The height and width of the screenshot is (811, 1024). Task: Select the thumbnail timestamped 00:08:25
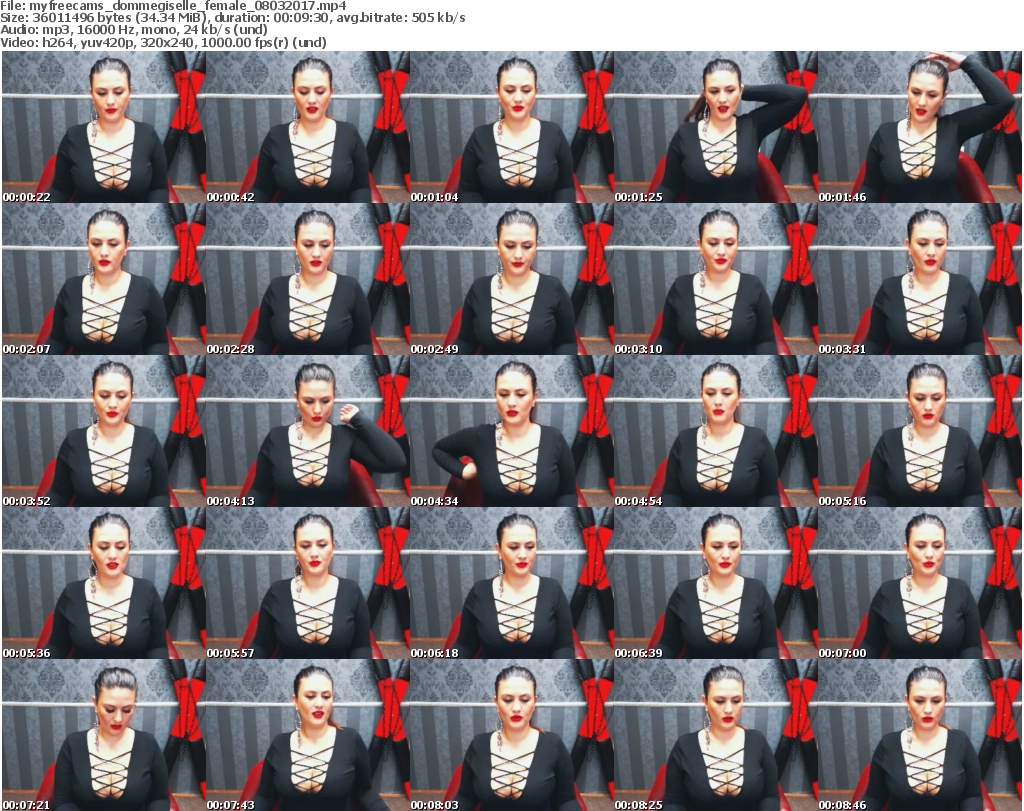click(716, 735)
